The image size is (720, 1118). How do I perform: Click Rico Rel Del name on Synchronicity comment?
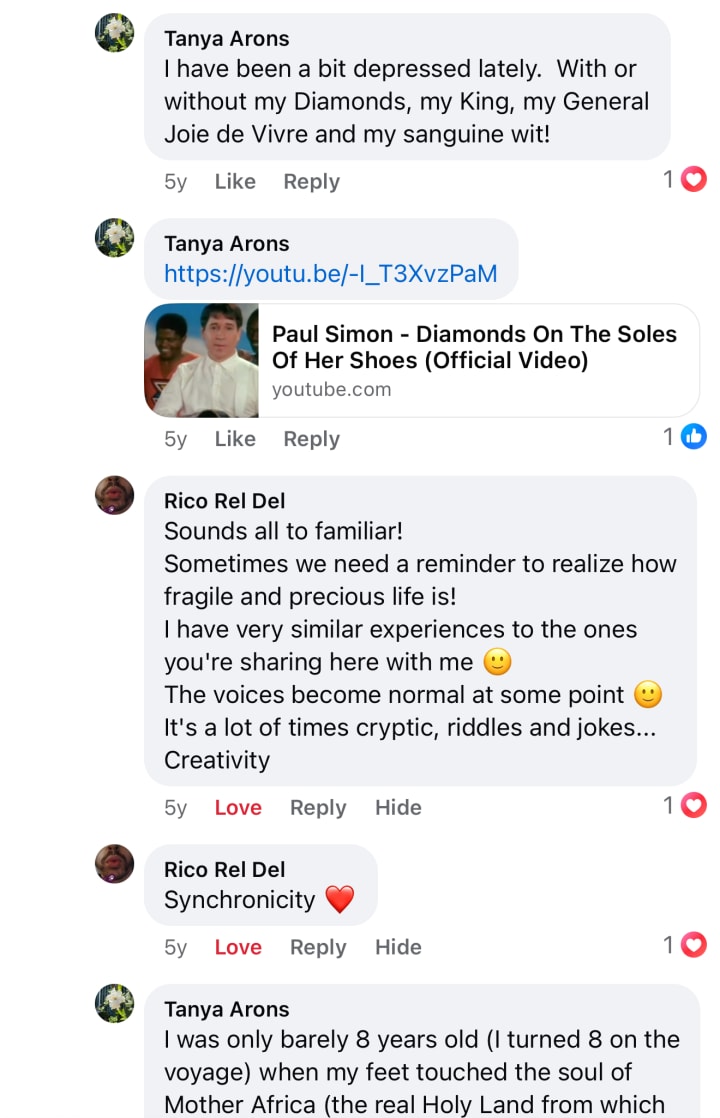[224, 869]
